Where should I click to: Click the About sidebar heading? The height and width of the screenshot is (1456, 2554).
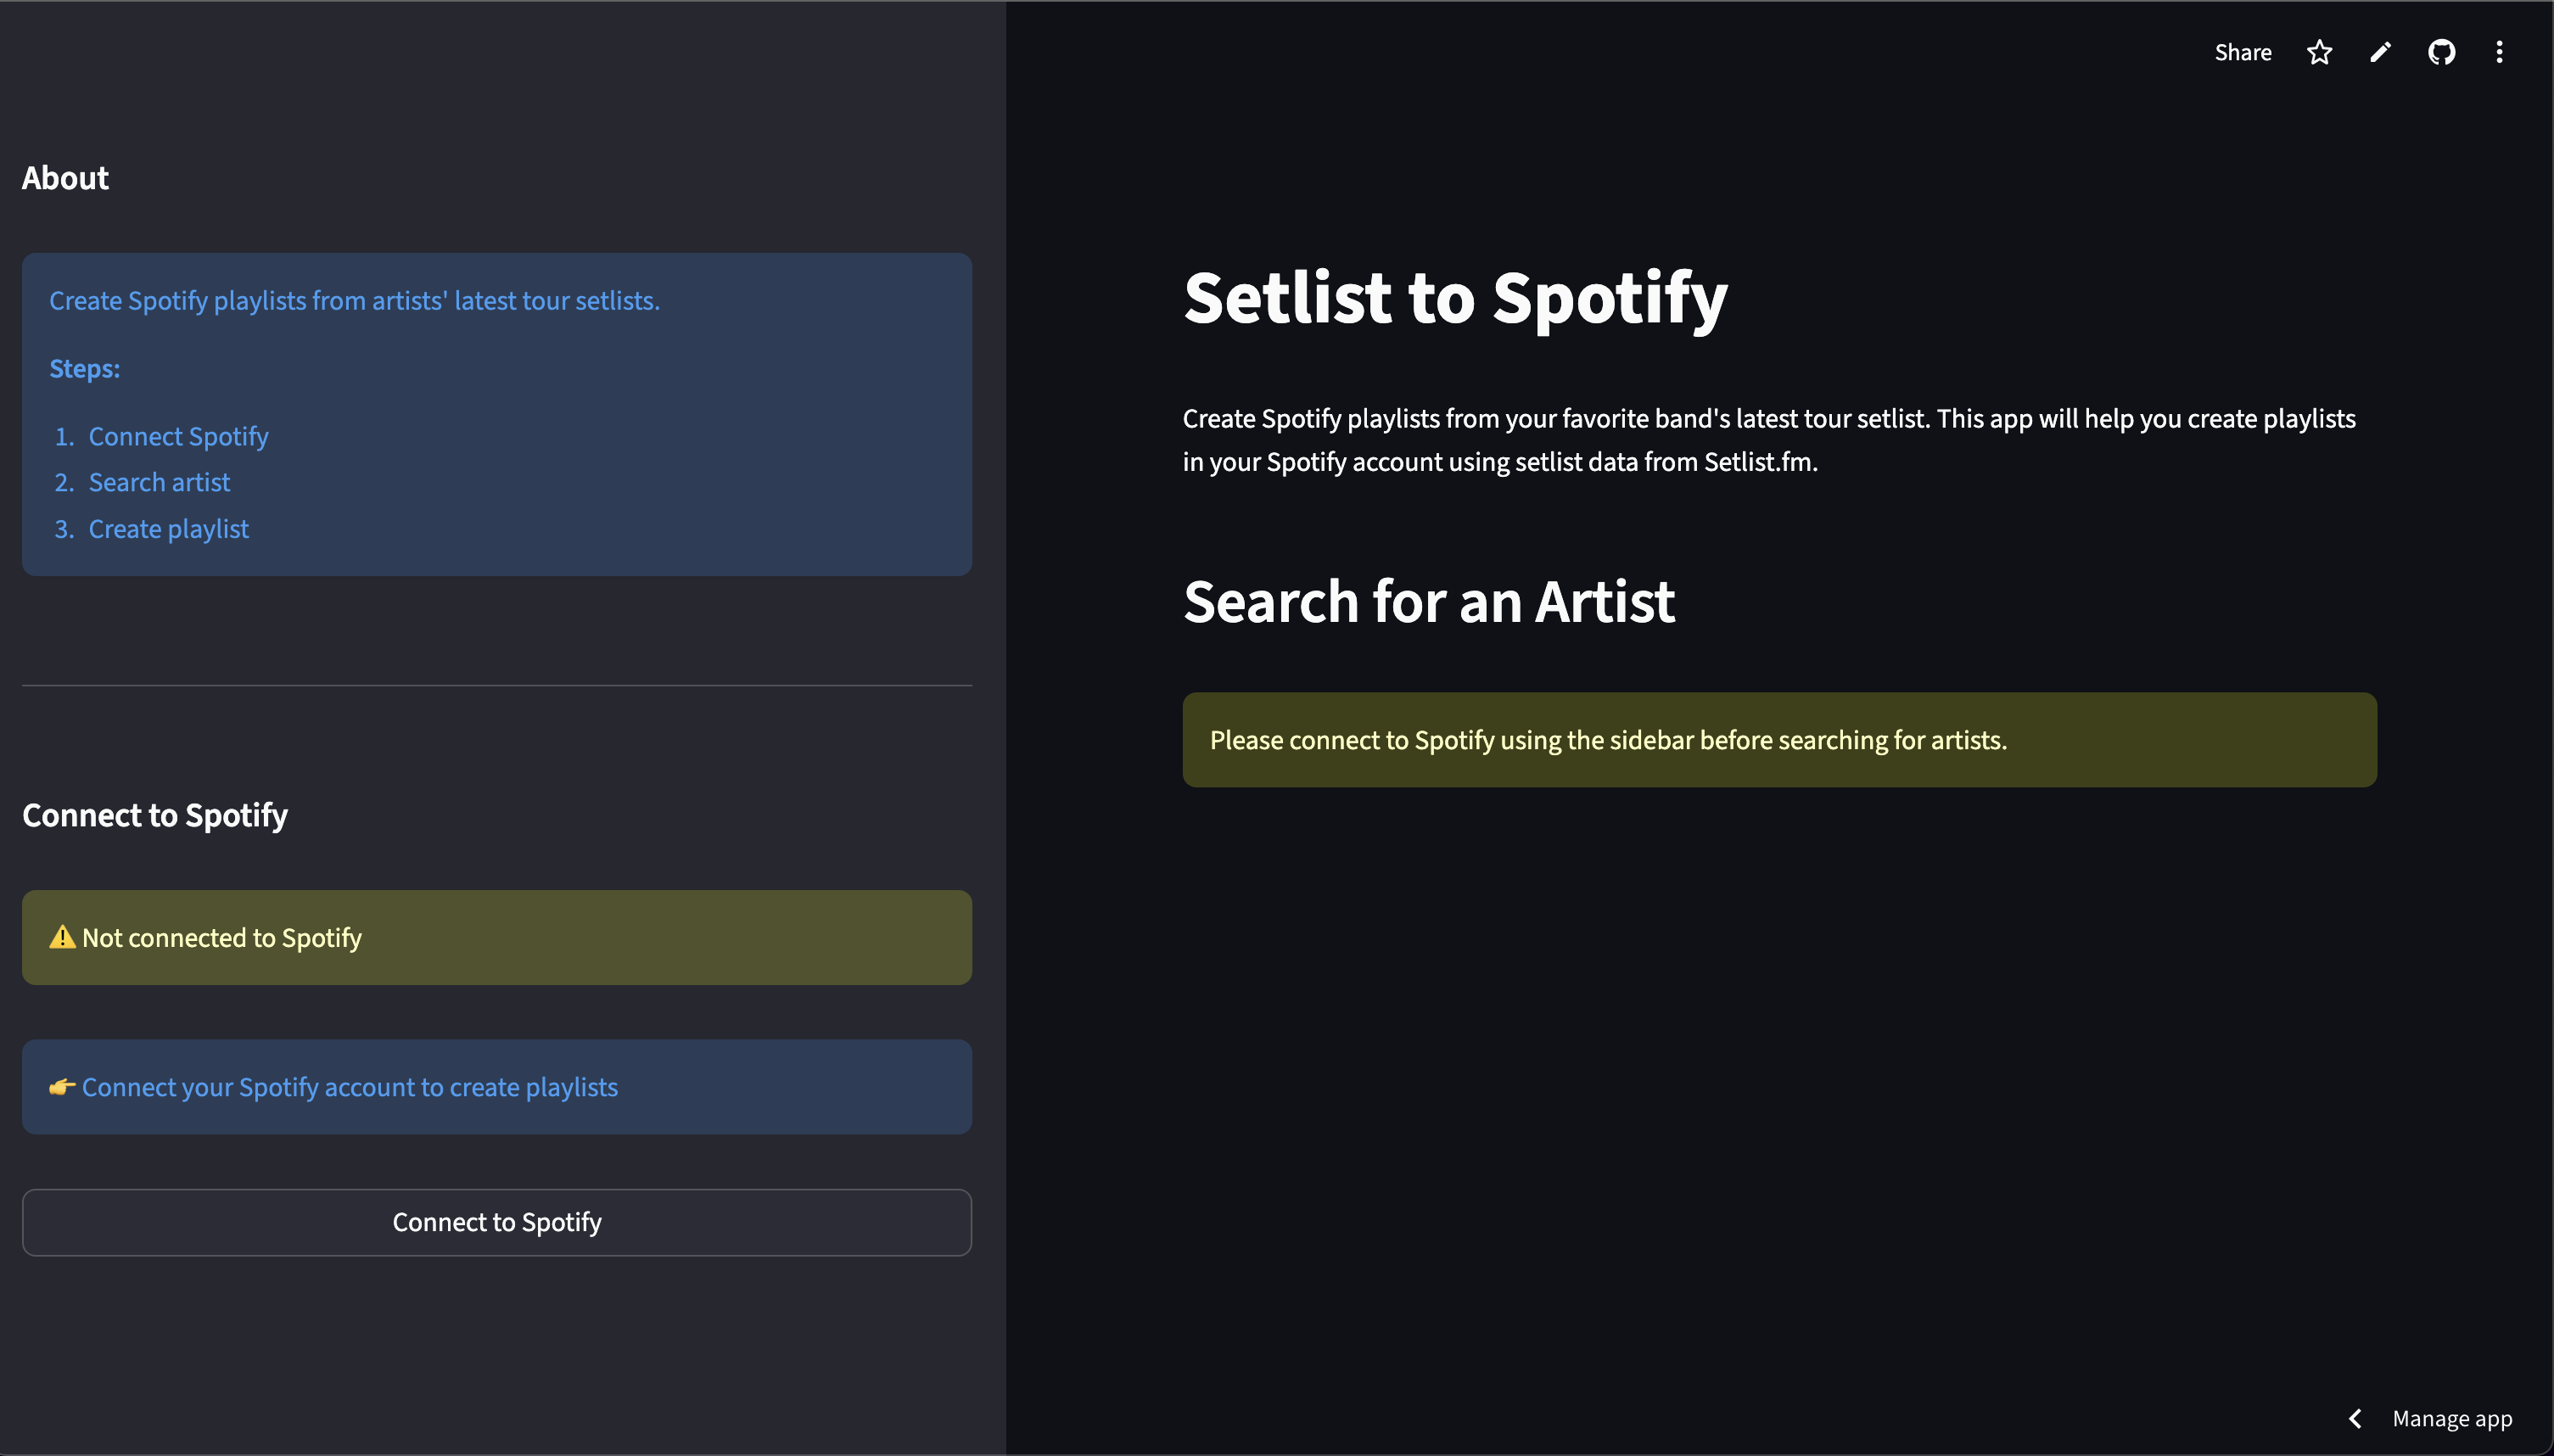click(65, 178)
